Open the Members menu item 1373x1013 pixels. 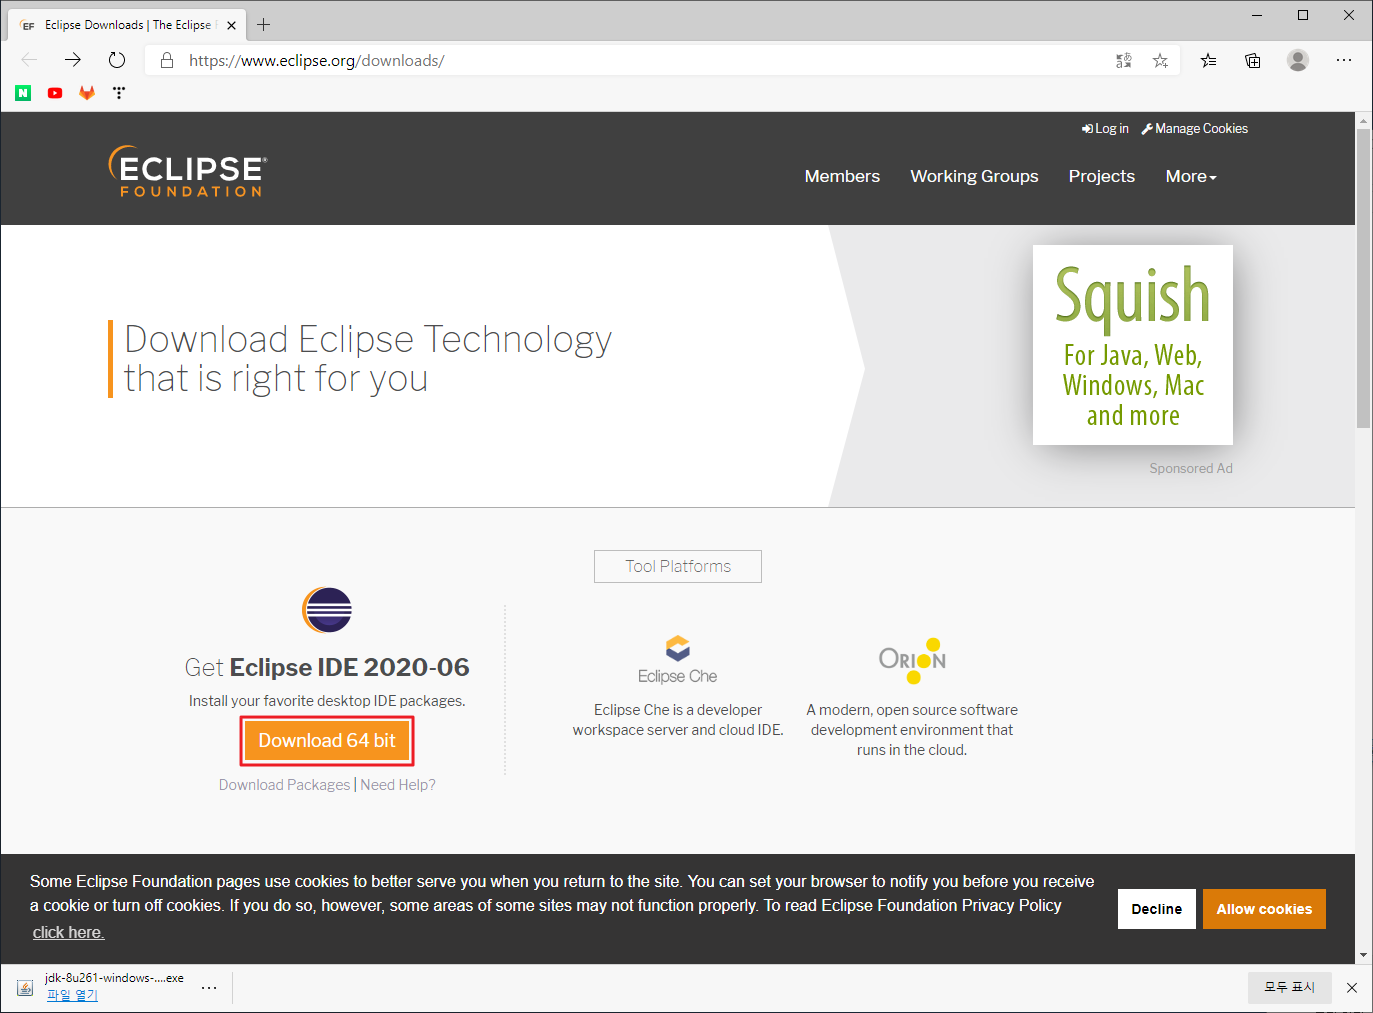pos(842,176)
